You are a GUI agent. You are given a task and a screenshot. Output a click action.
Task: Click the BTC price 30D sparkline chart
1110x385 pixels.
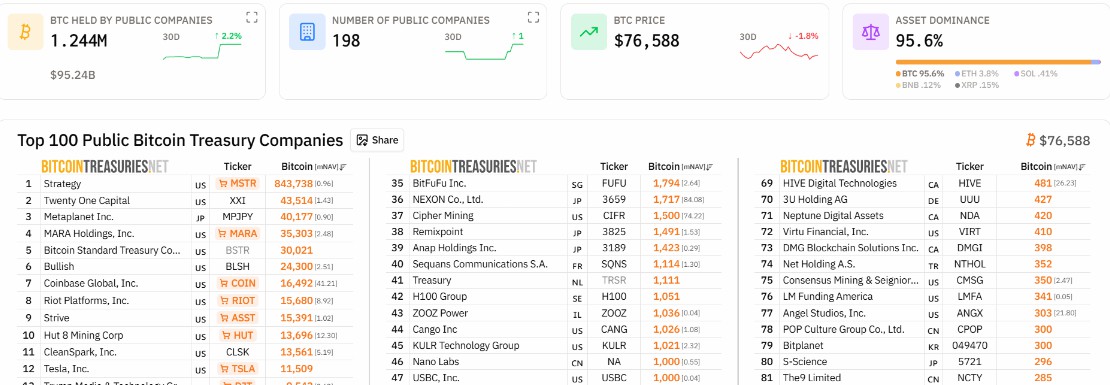[x=779, y=52]
